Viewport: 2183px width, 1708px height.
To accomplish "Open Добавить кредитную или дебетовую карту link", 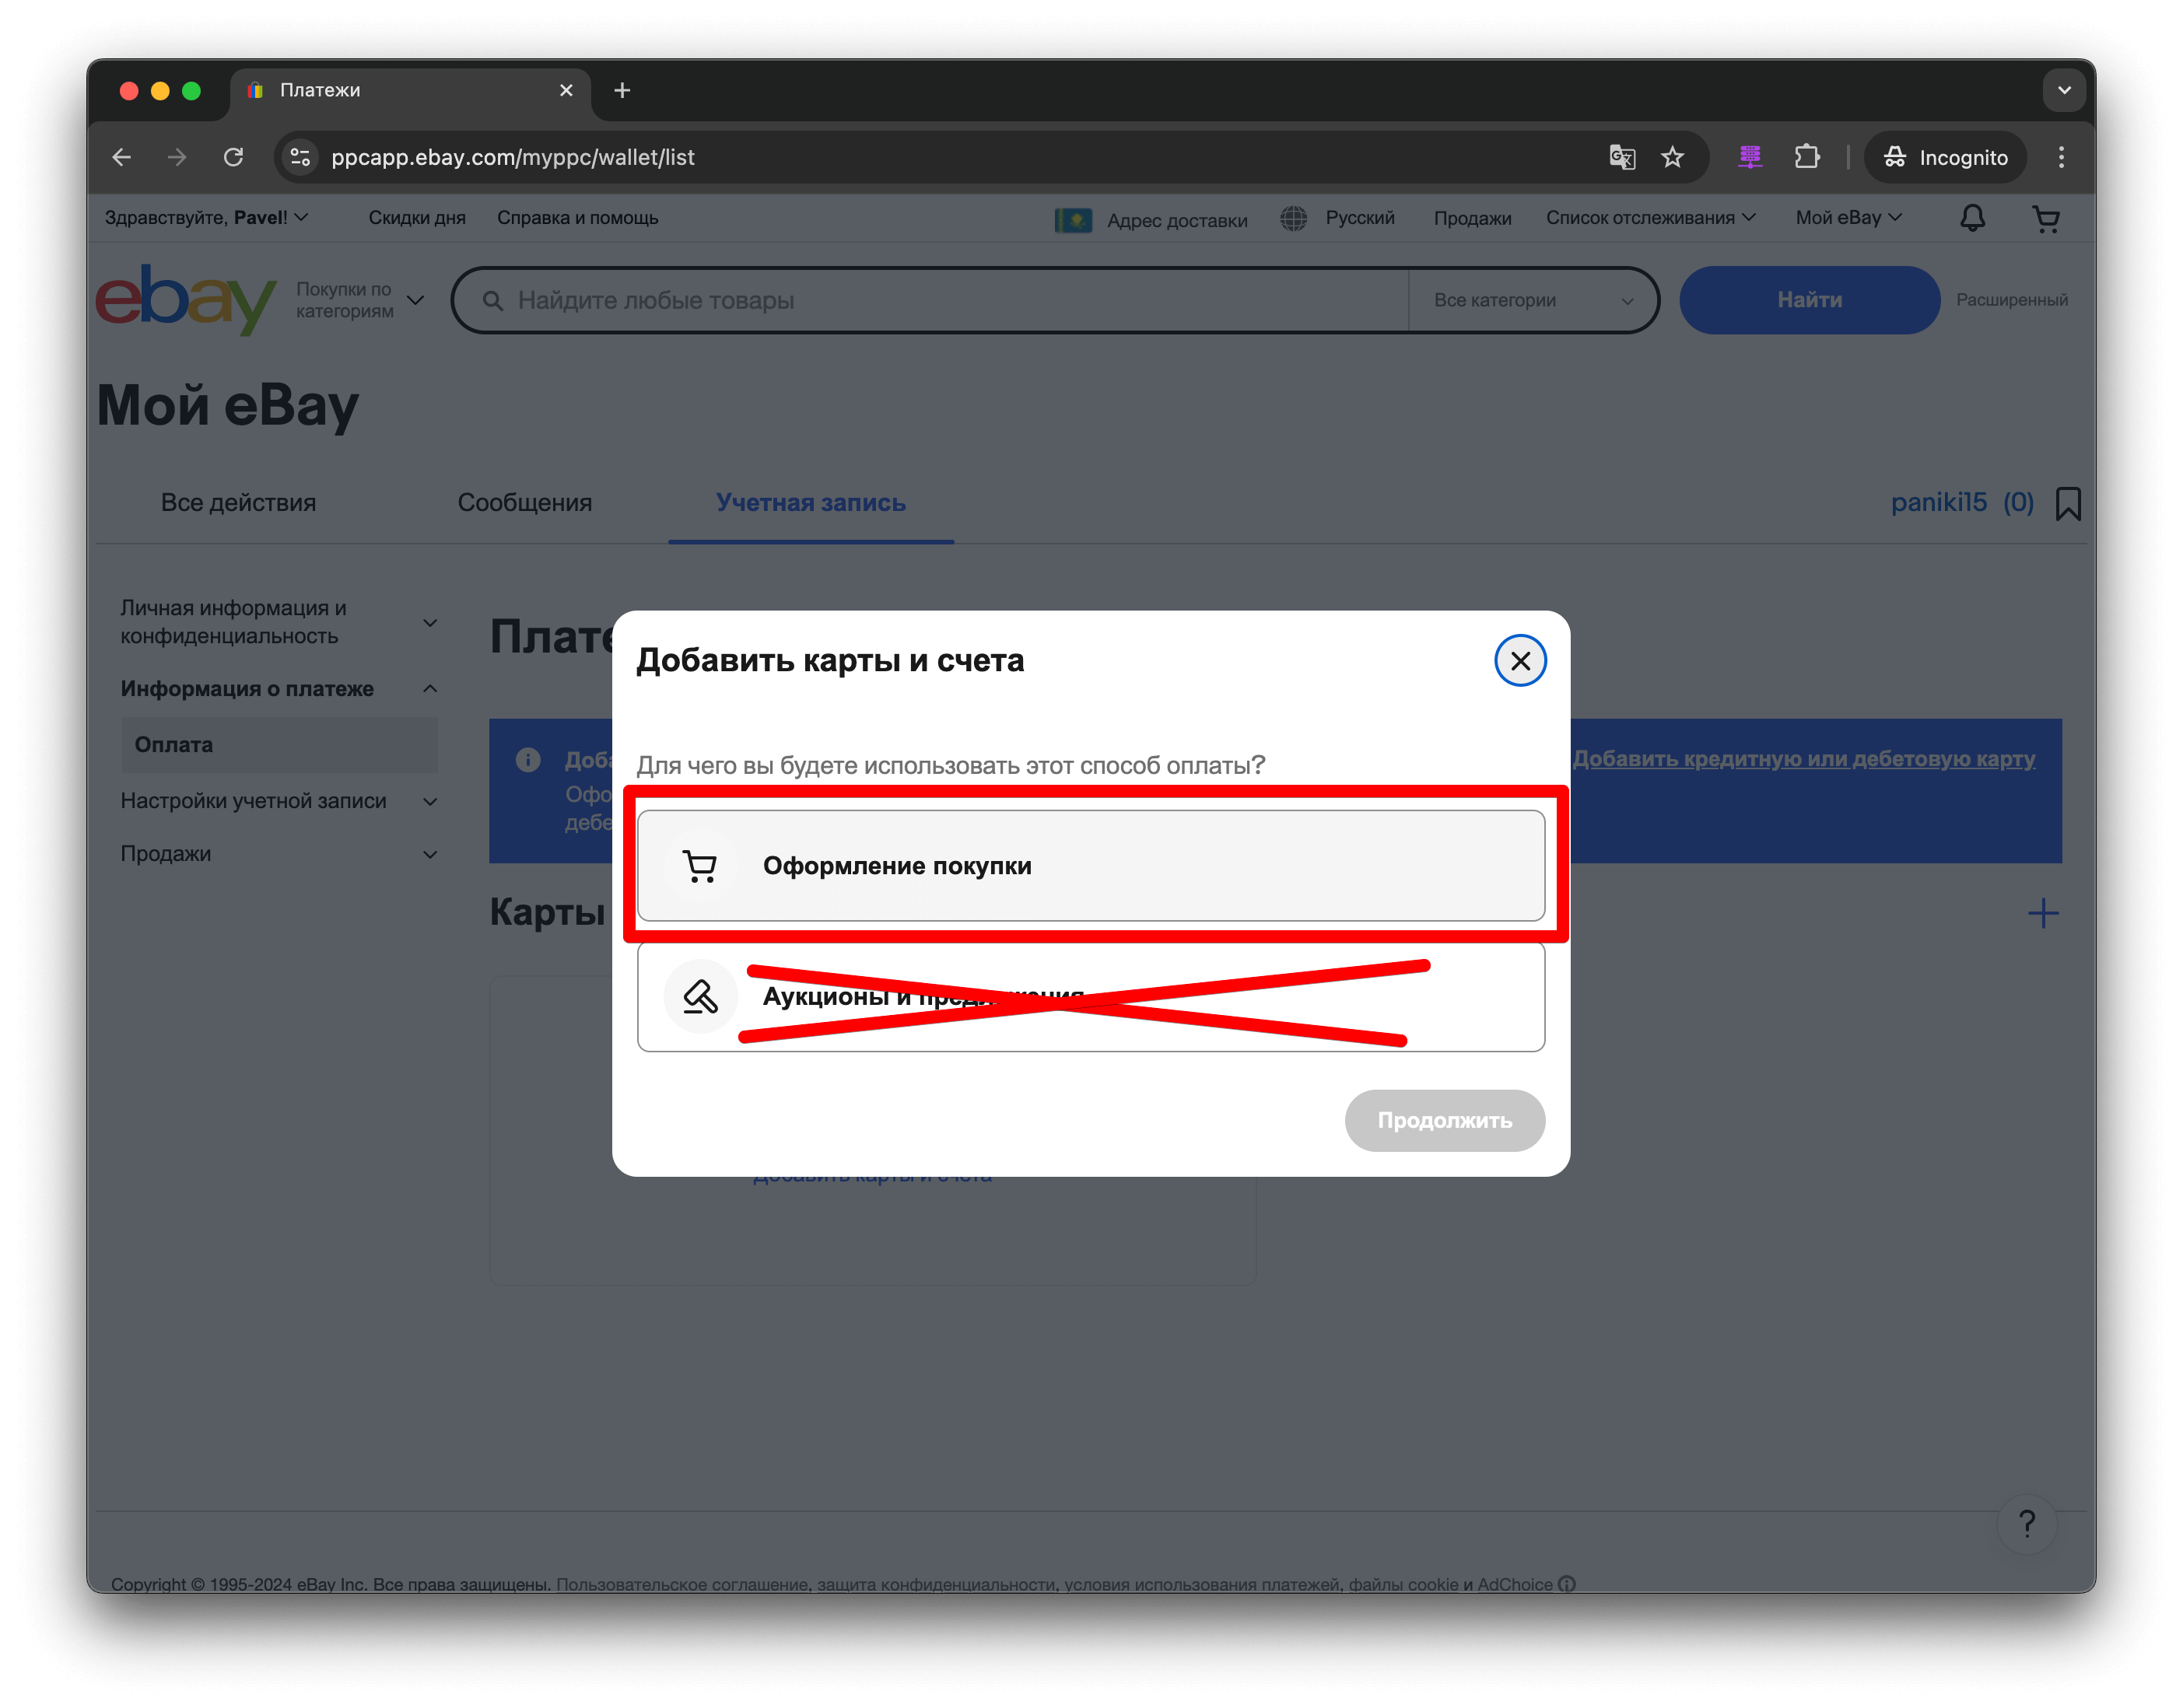I will tap(1804, 759).
